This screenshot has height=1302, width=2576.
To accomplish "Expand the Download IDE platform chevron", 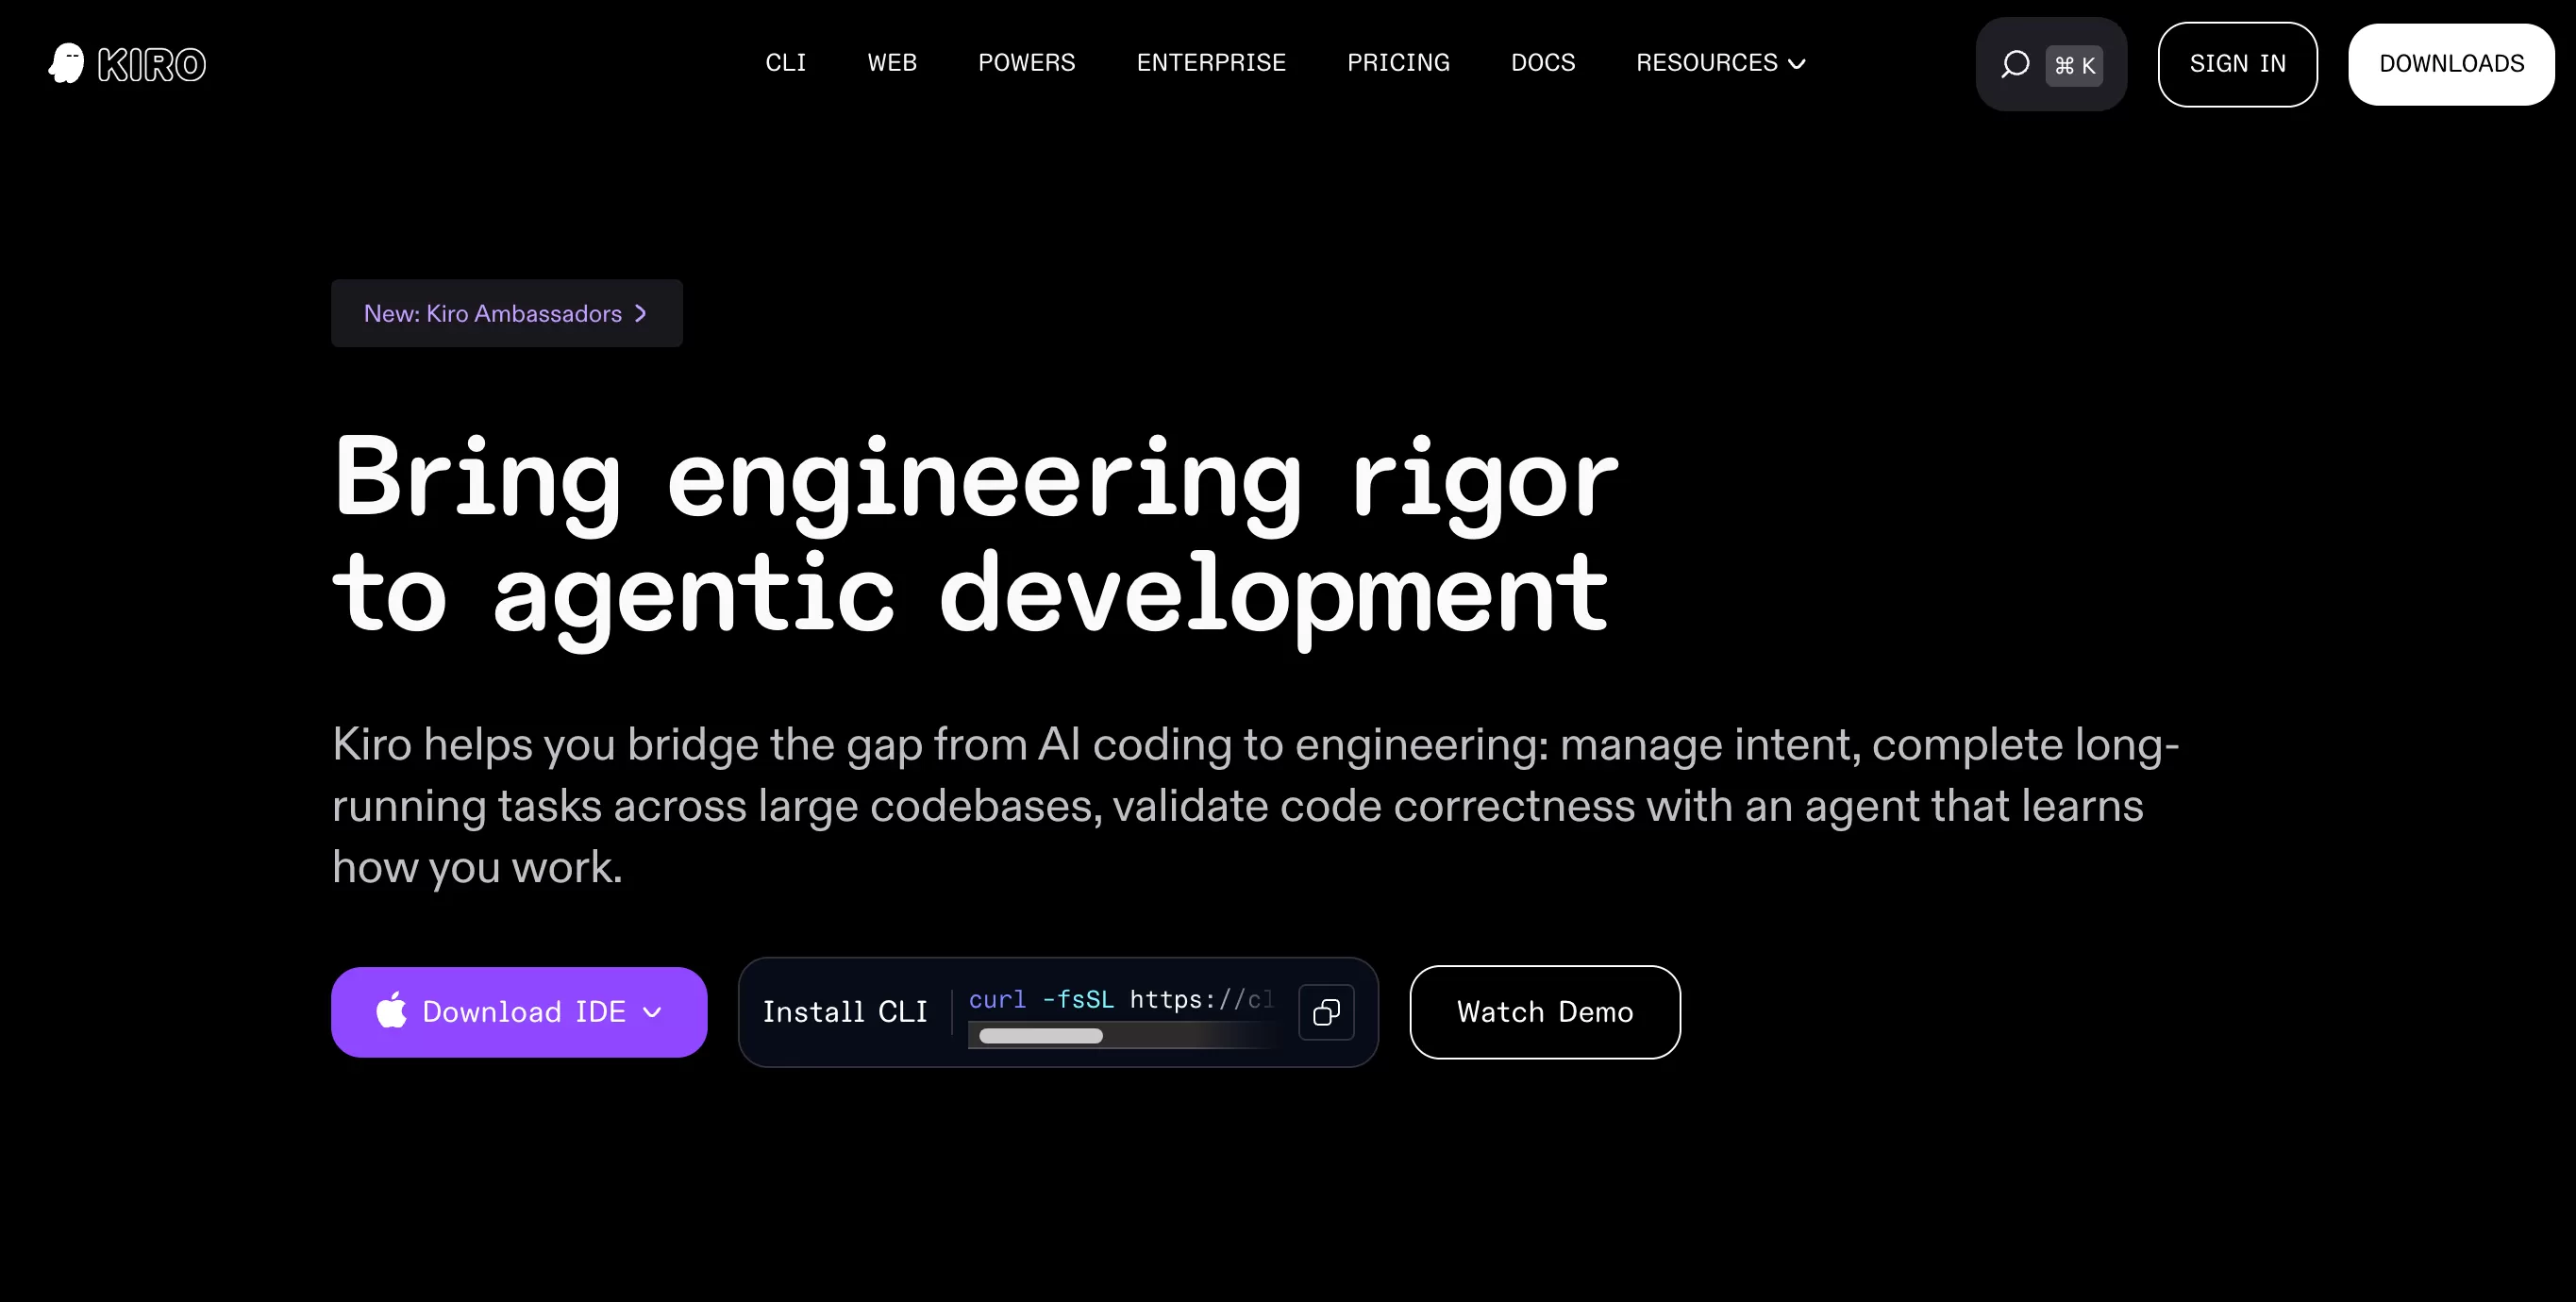I will click(653, 1013).
